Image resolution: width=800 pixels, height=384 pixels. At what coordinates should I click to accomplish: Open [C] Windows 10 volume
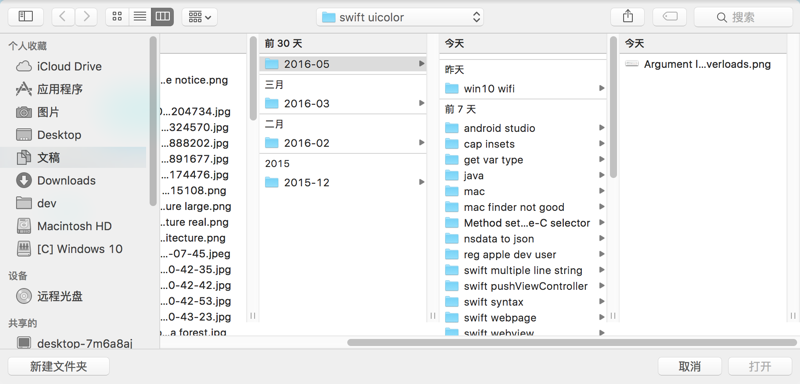(x=80, y=249)
